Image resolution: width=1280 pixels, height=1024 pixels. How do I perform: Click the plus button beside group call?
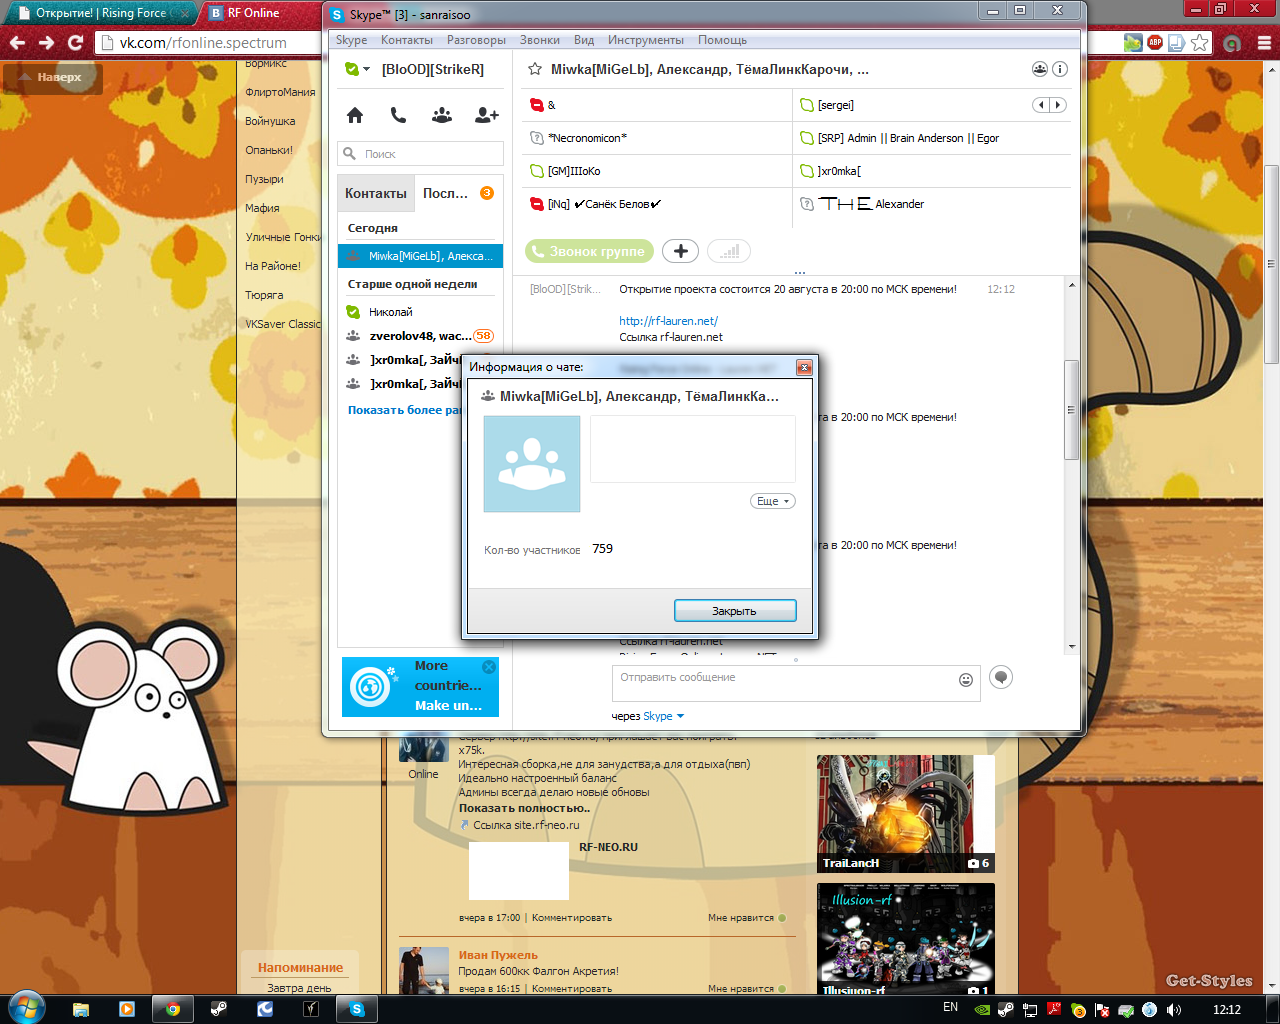click(680, 251)
